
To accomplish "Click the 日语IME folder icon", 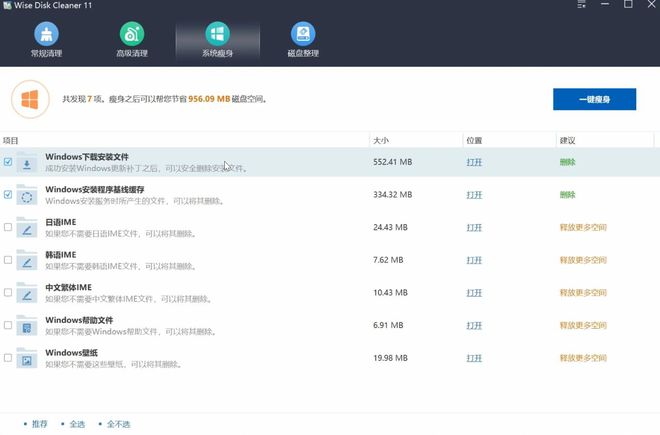I will 27,228.
